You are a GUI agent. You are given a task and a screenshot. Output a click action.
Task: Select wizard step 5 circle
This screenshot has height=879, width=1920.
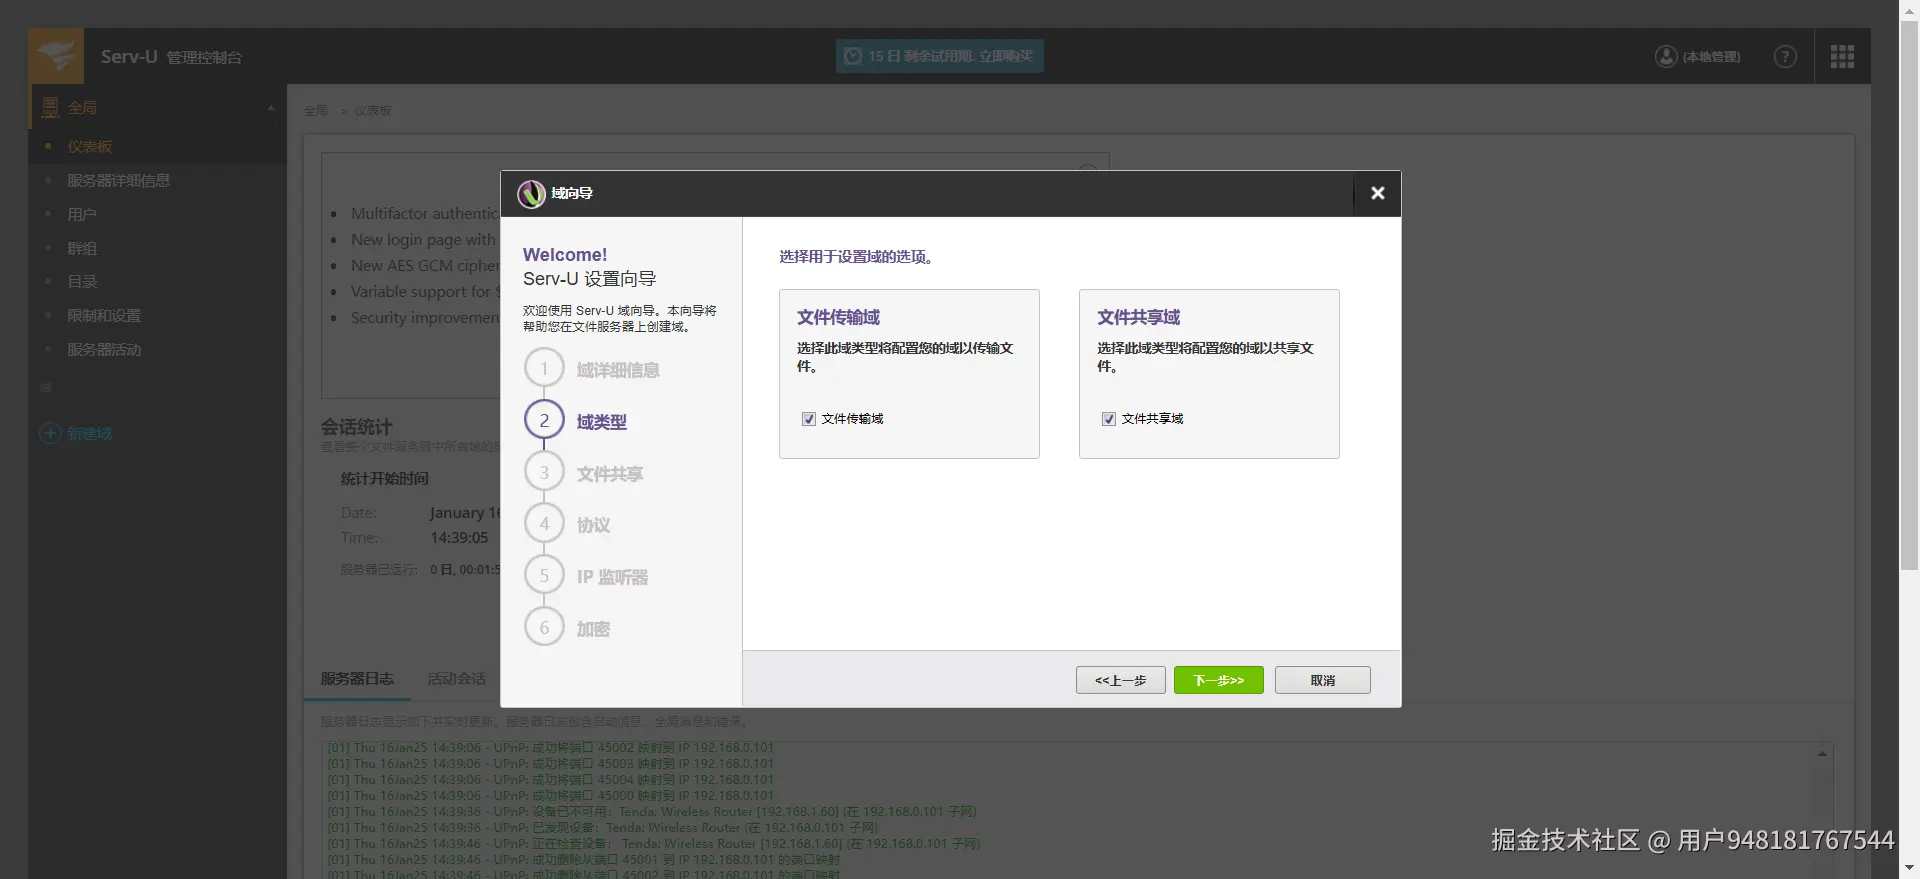click(x=544, y=575)
